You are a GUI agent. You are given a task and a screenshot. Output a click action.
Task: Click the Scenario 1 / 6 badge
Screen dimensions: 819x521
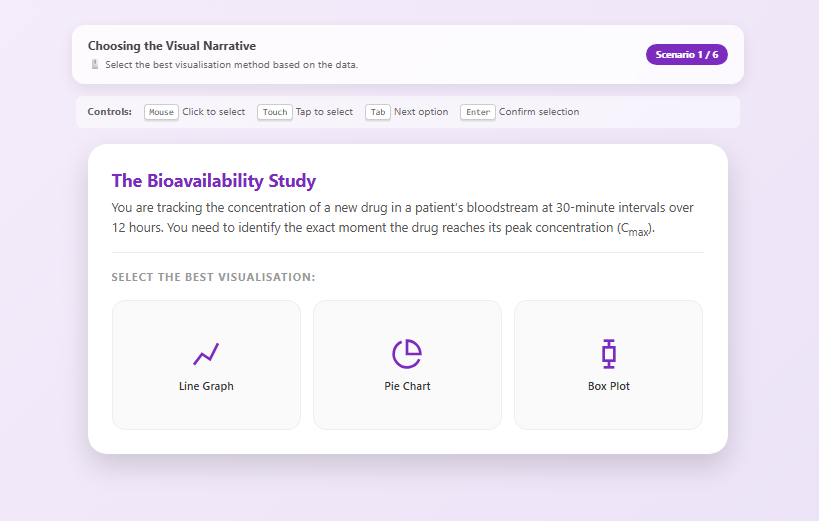[686, 55]
